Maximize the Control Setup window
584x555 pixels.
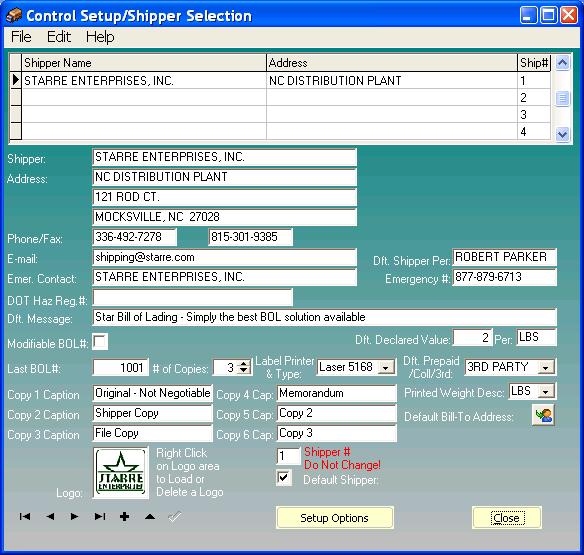coord(548,15)
